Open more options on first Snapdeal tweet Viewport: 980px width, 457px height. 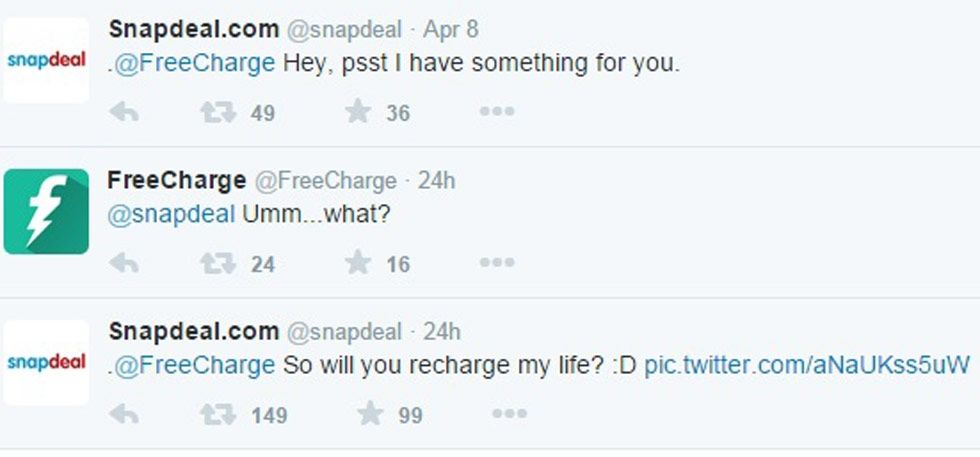point(496,113)
